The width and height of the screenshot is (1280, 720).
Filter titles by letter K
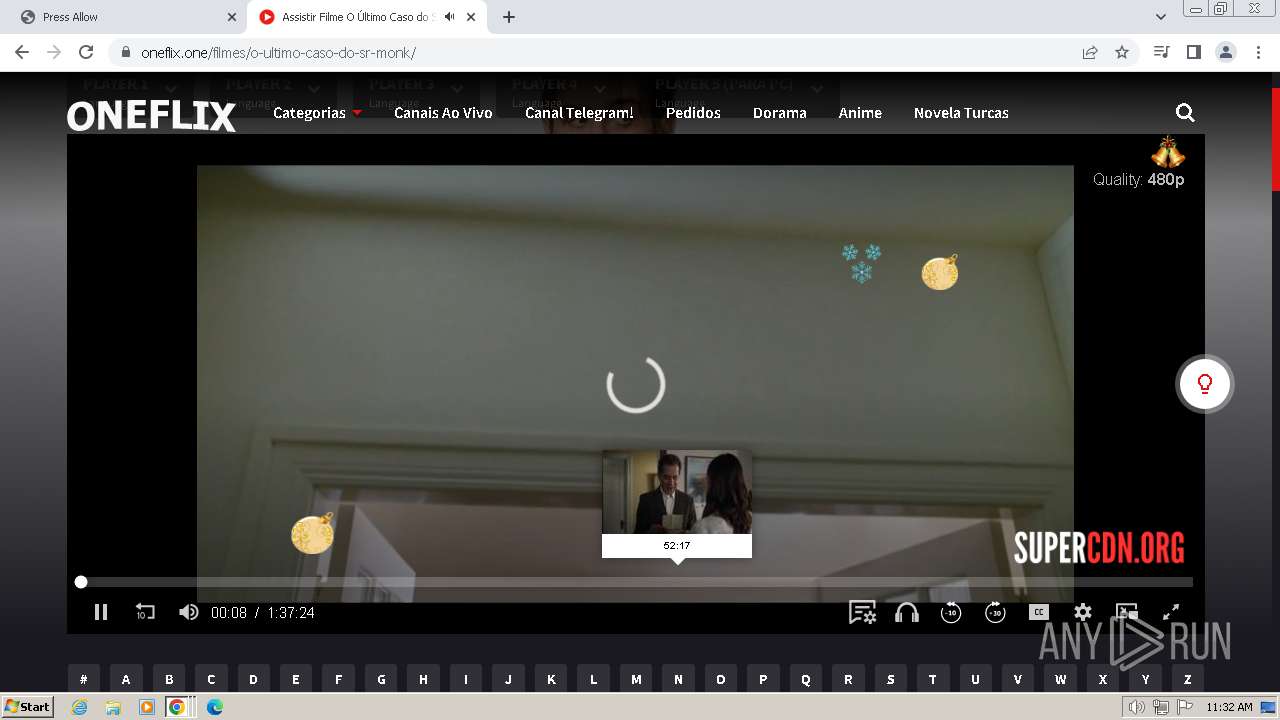[x=551, y=679]
